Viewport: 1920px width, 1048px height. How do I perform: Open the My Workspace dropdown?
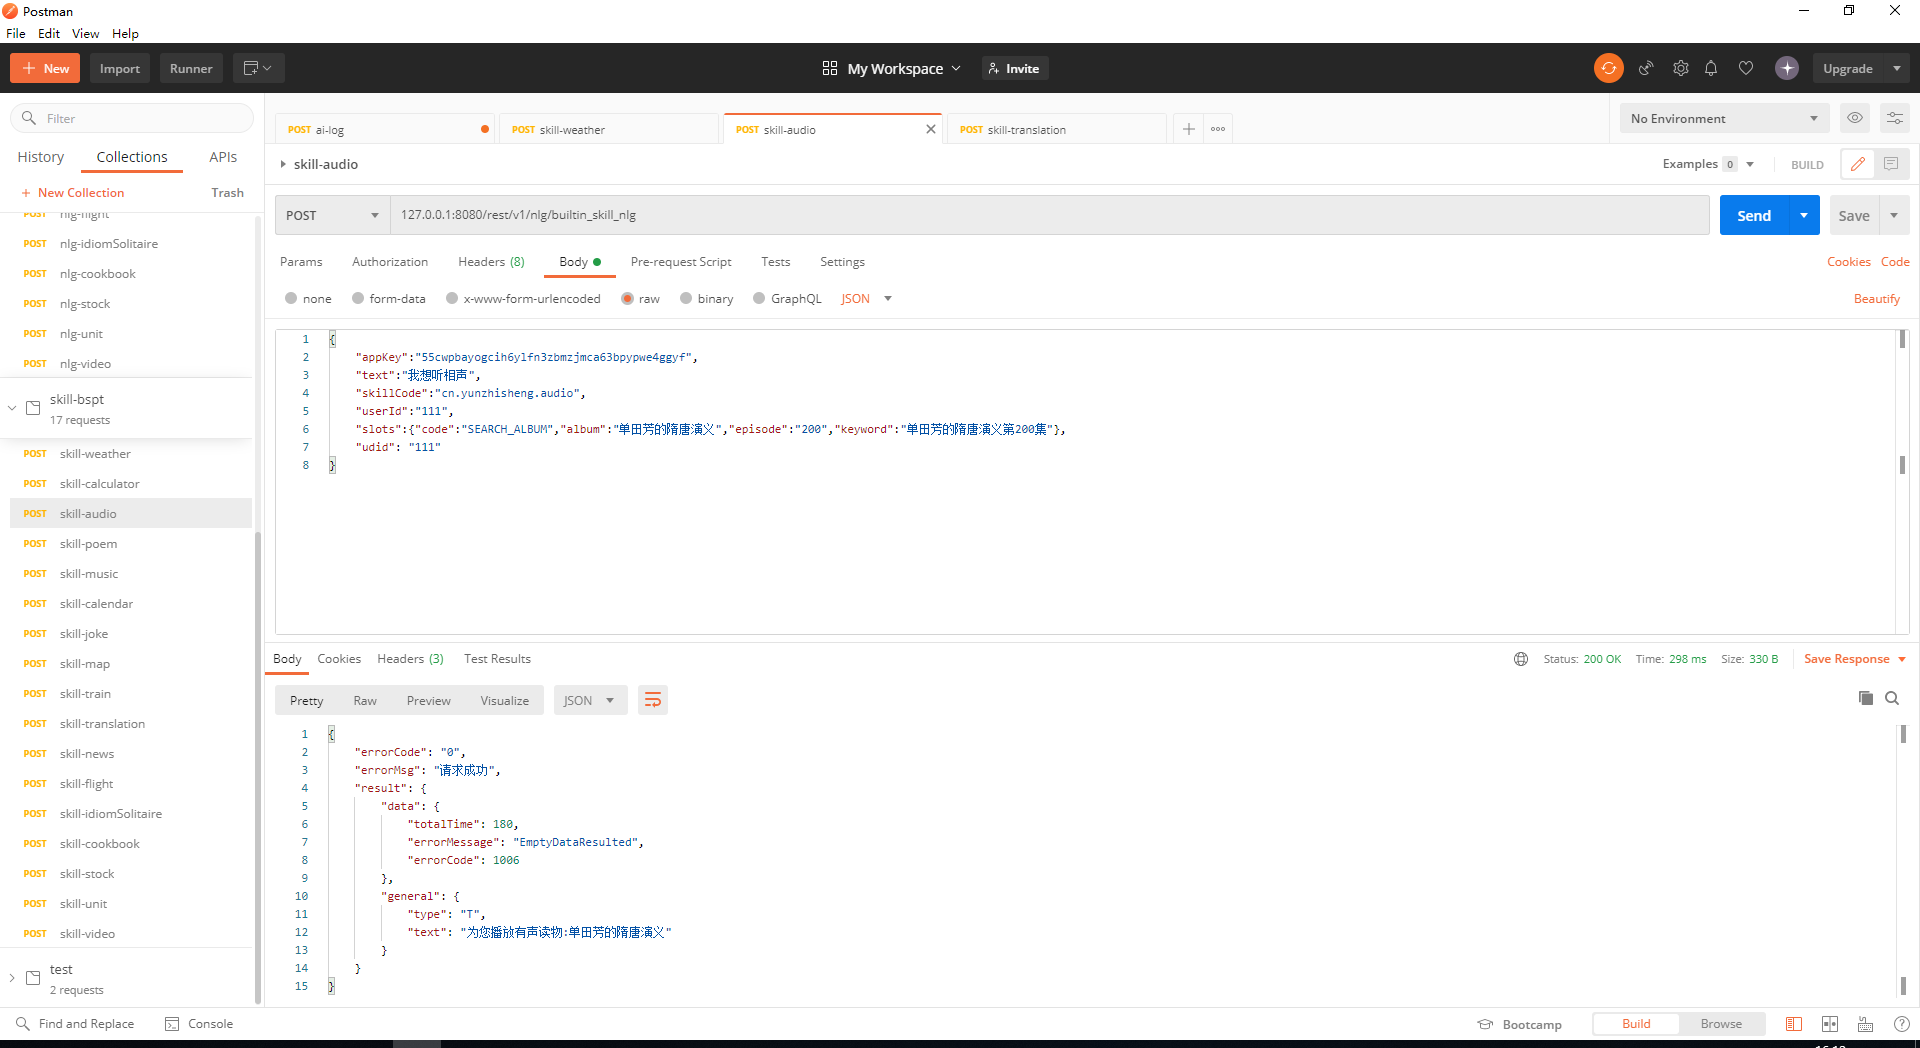(x=891, y=68)
